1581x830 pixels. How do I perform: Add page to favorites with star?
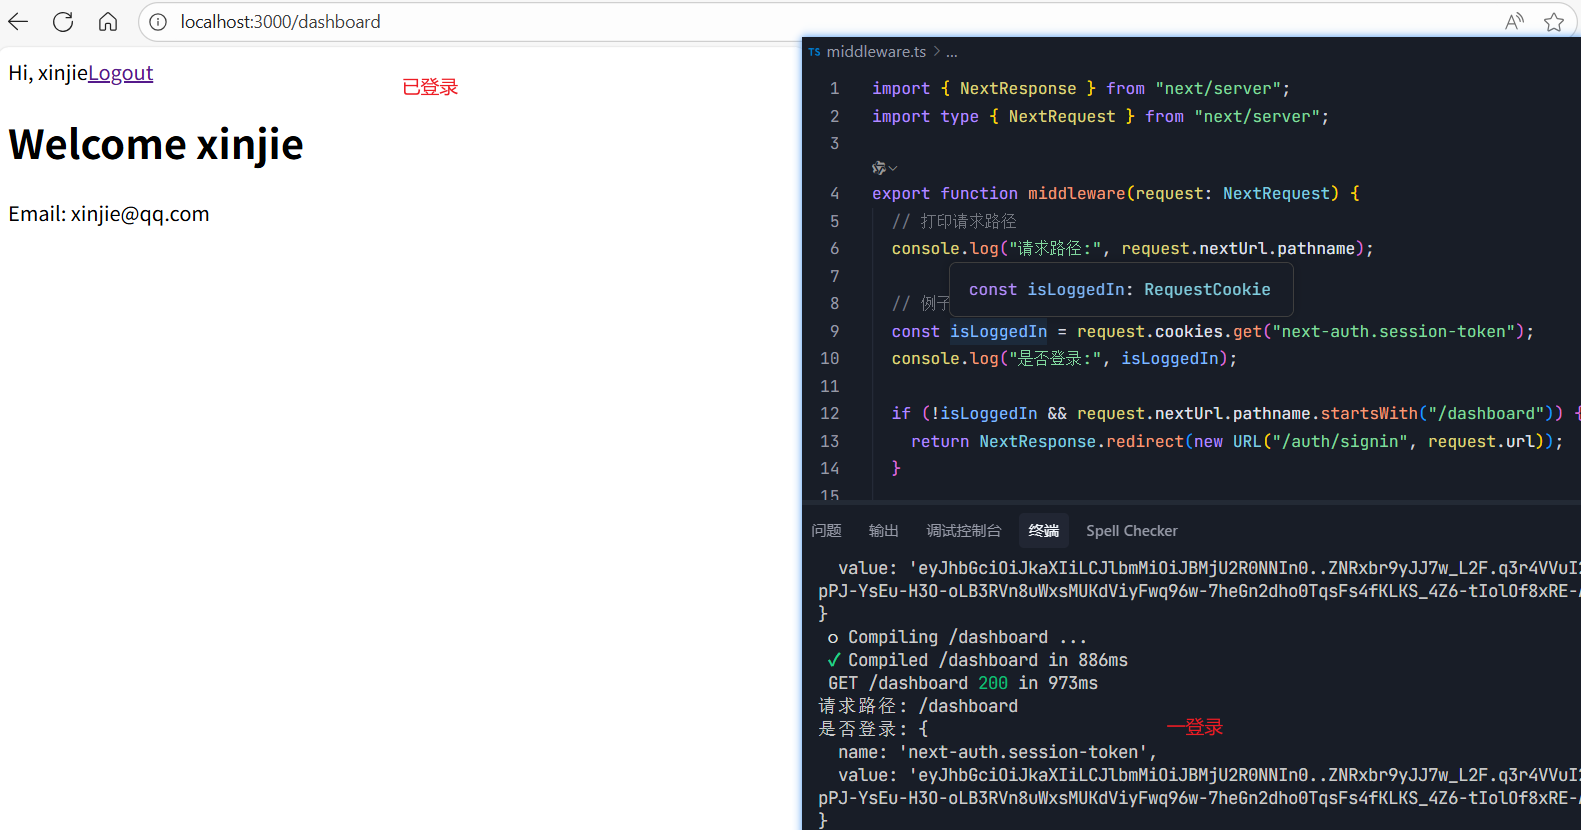click(x=1553, y=22)
